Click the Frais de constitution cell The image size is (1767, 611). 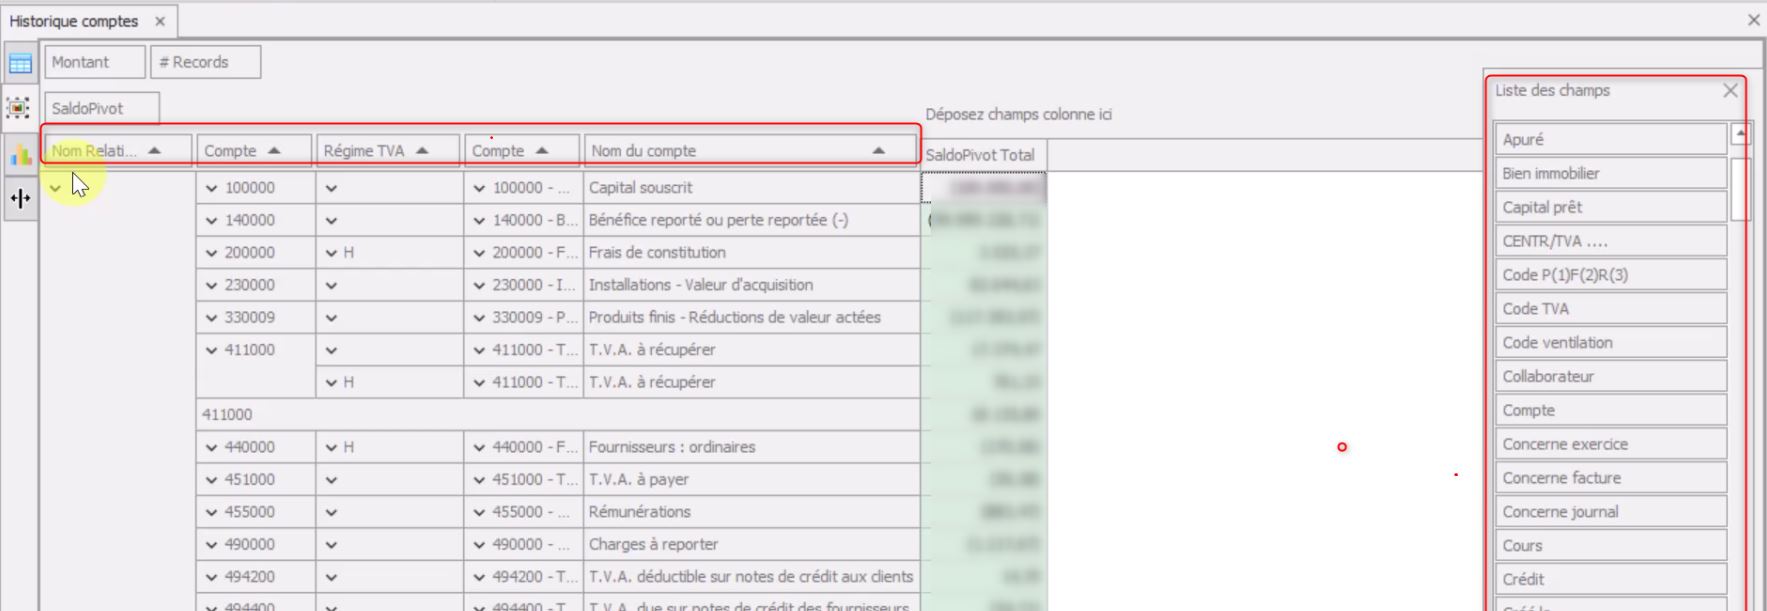click(x=751, y=253)
